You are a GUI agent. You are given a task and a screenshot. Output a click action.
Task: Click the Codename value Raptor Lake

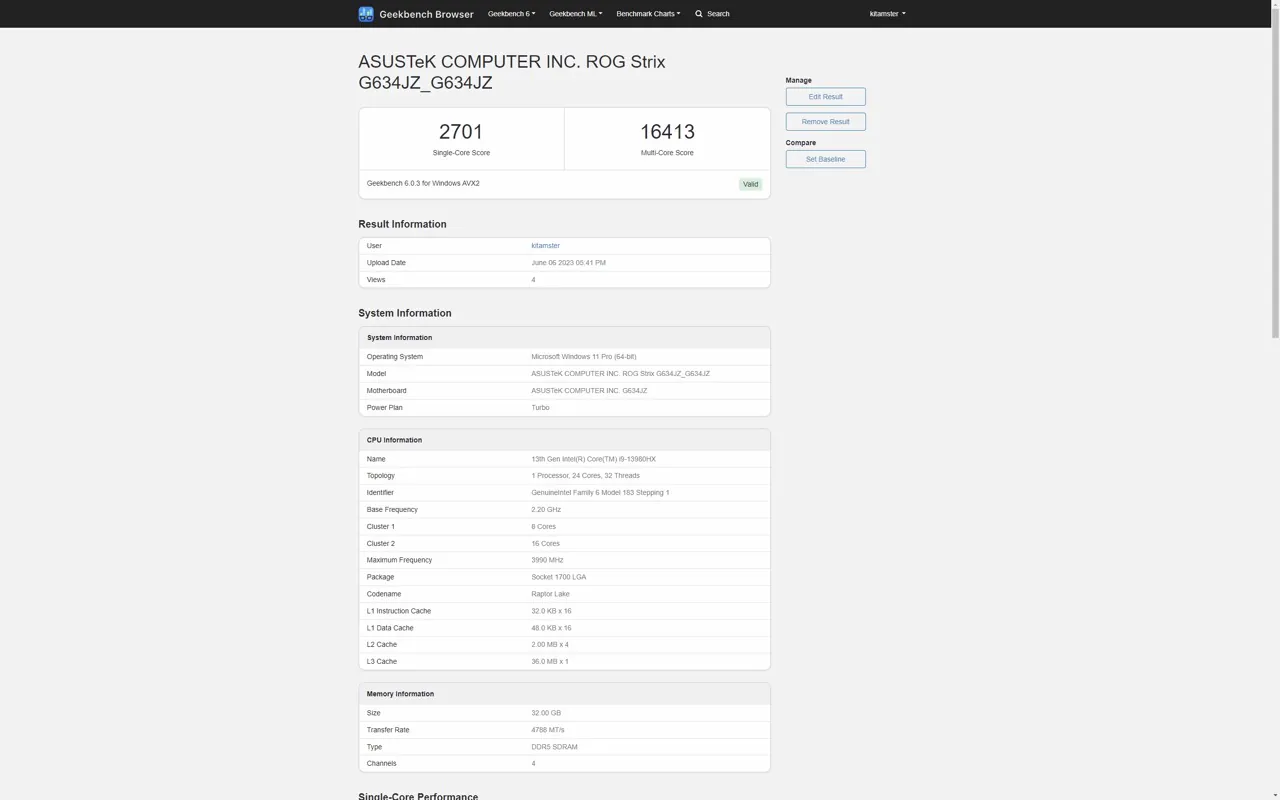[550, 594]
